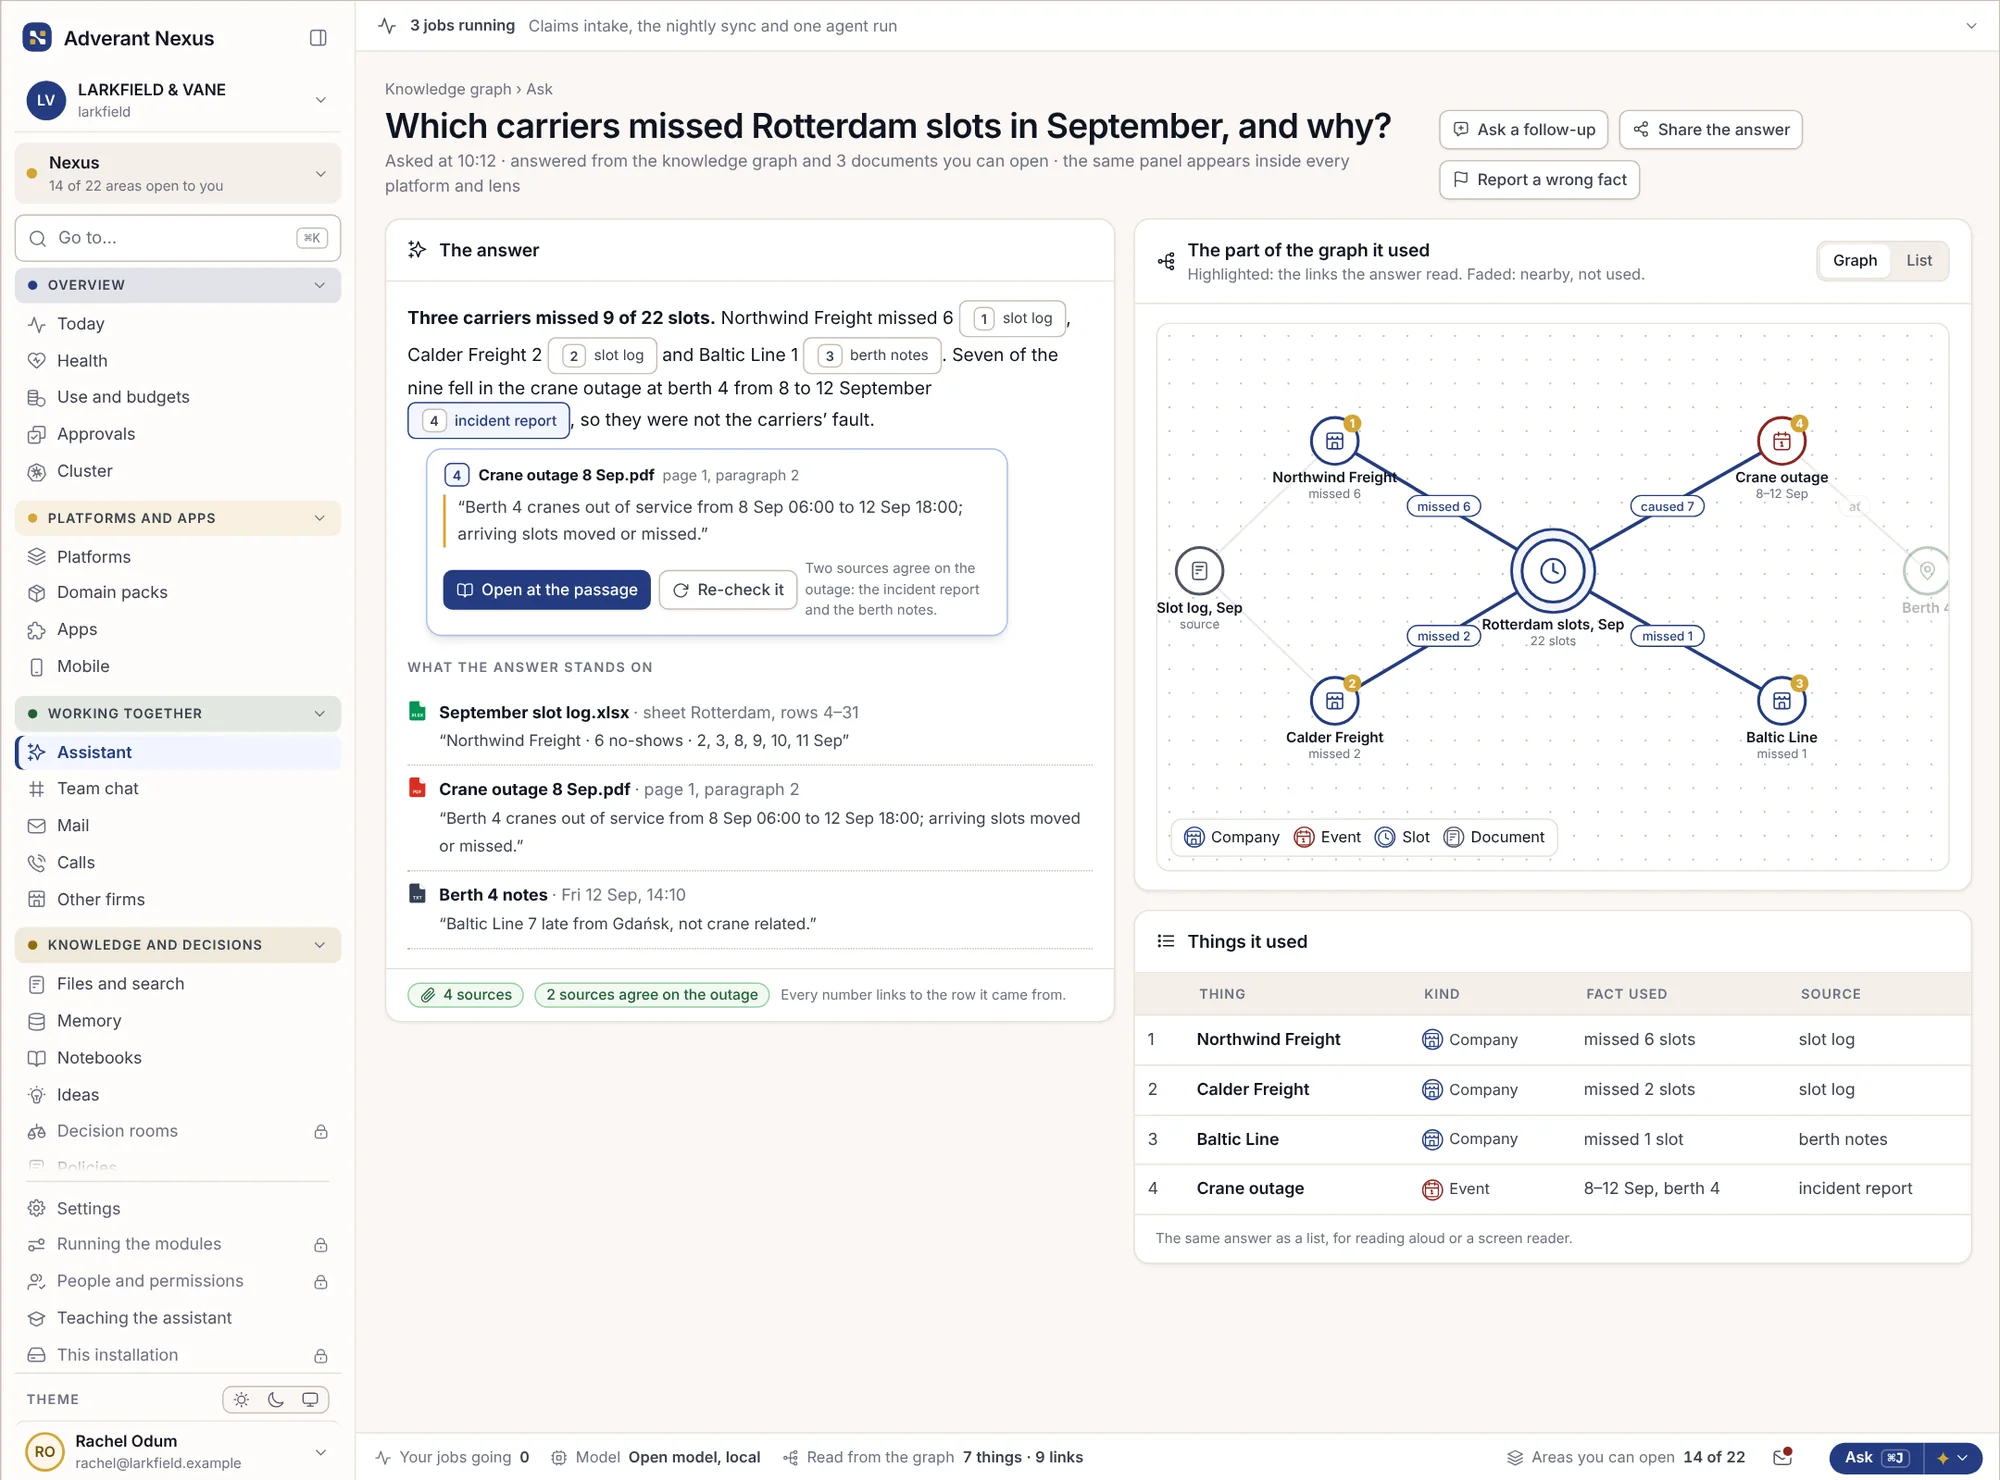Open Settings in the sidebar
This screenshot has width=2000, height=1480.
[x=178, y=1208]
